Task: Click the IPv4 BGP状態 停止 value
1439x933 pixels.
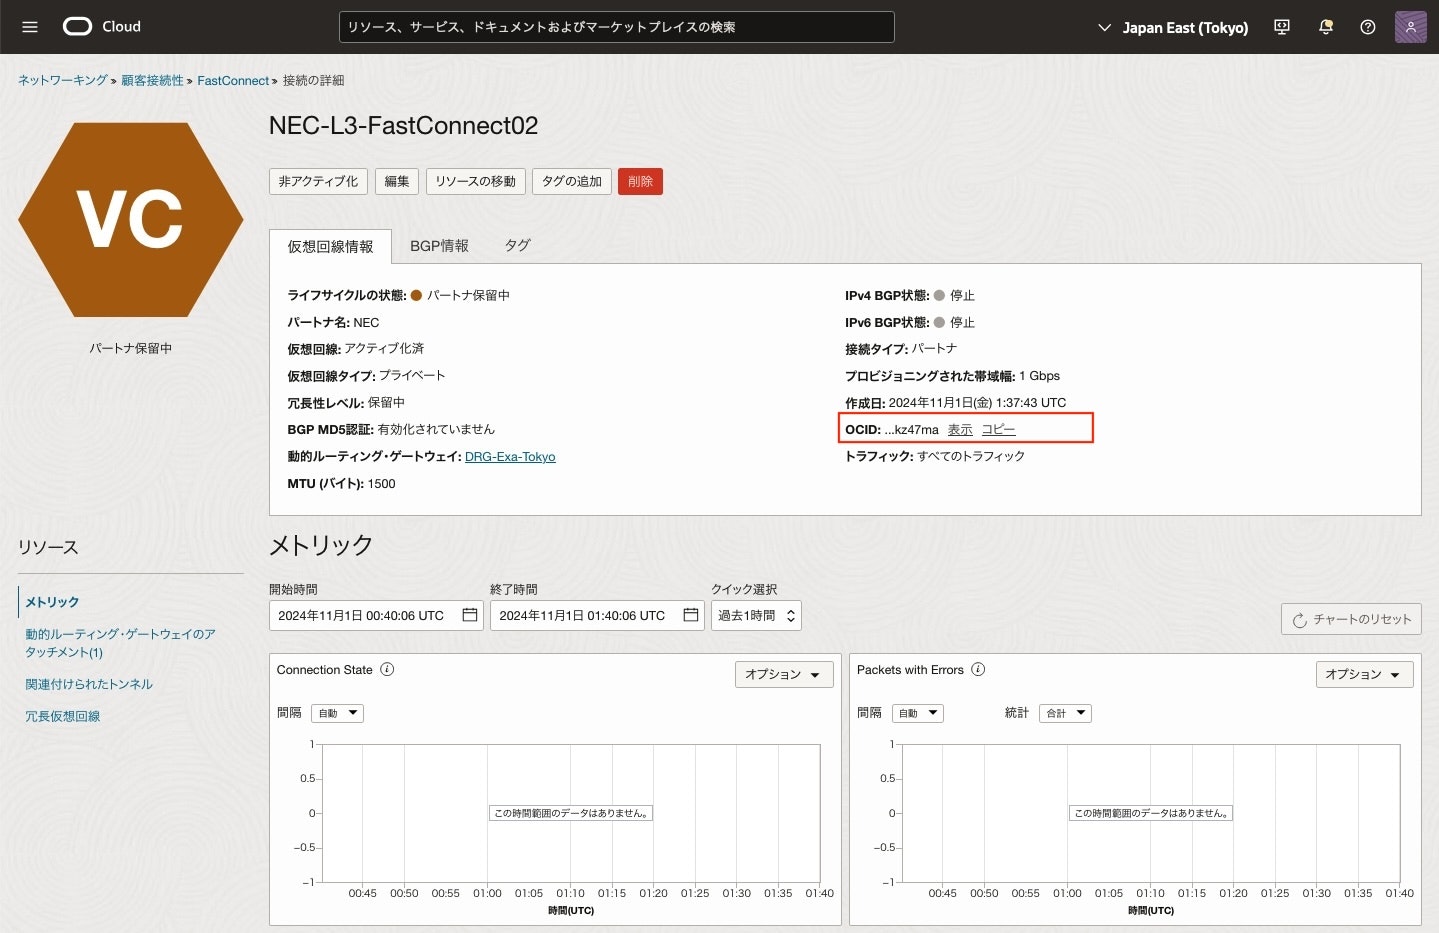Action: coord(962,295)
